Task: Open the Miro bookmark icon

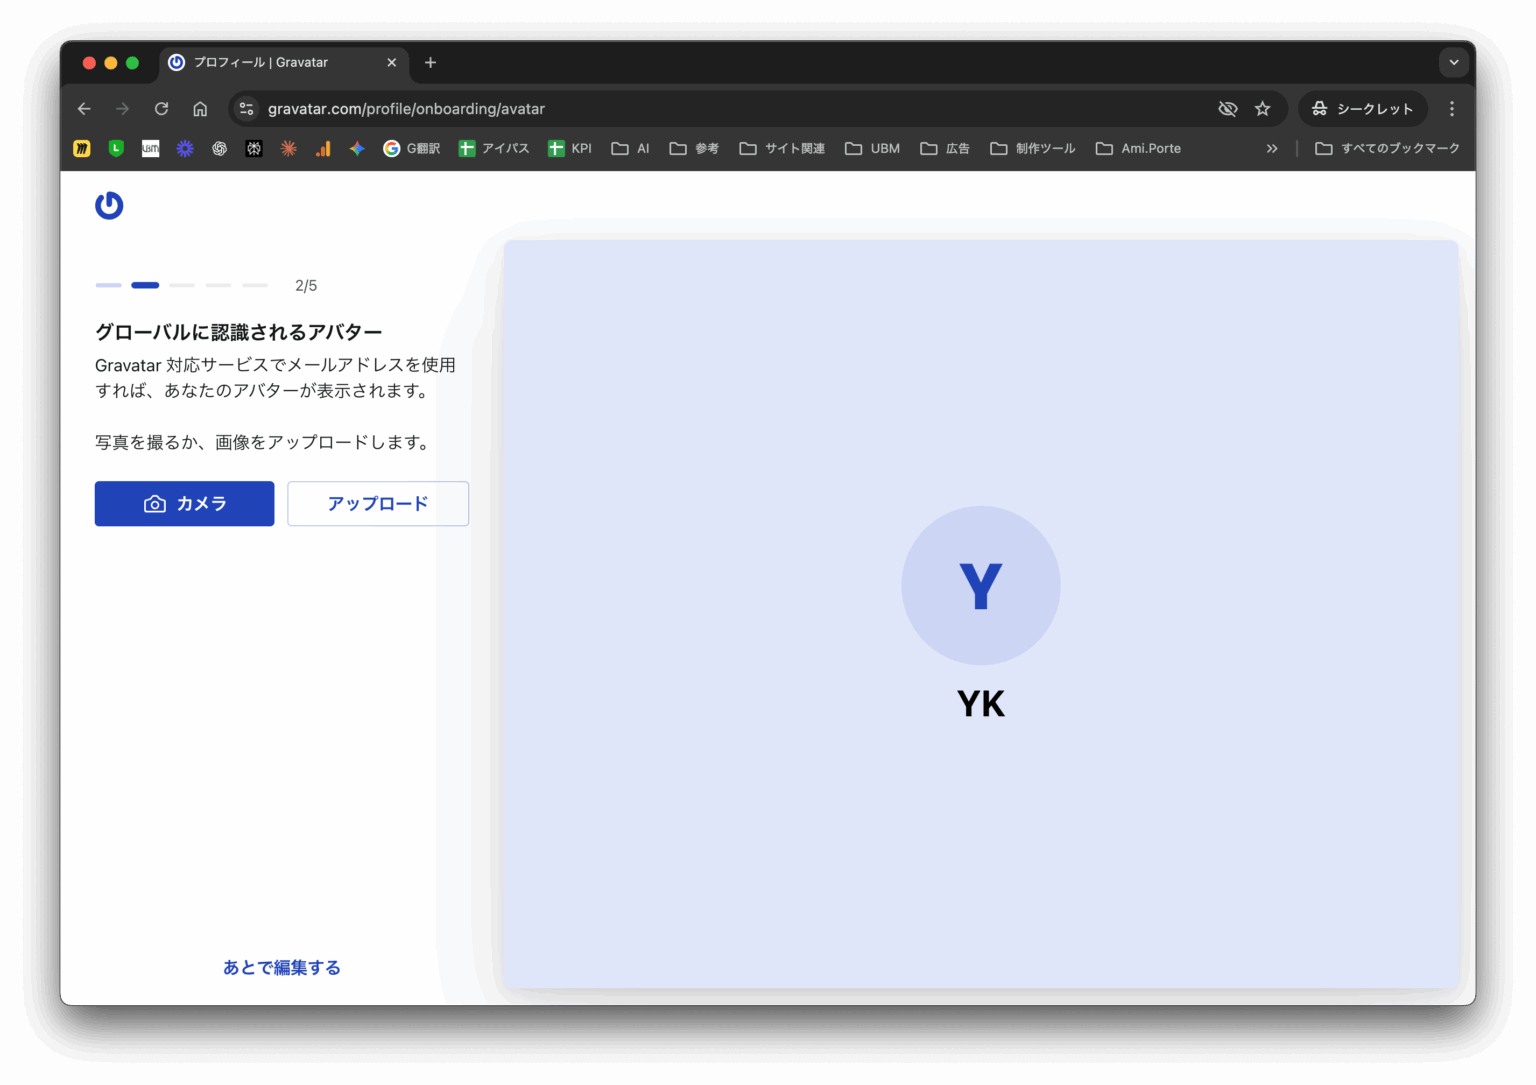Action: [x=82, y=148]
